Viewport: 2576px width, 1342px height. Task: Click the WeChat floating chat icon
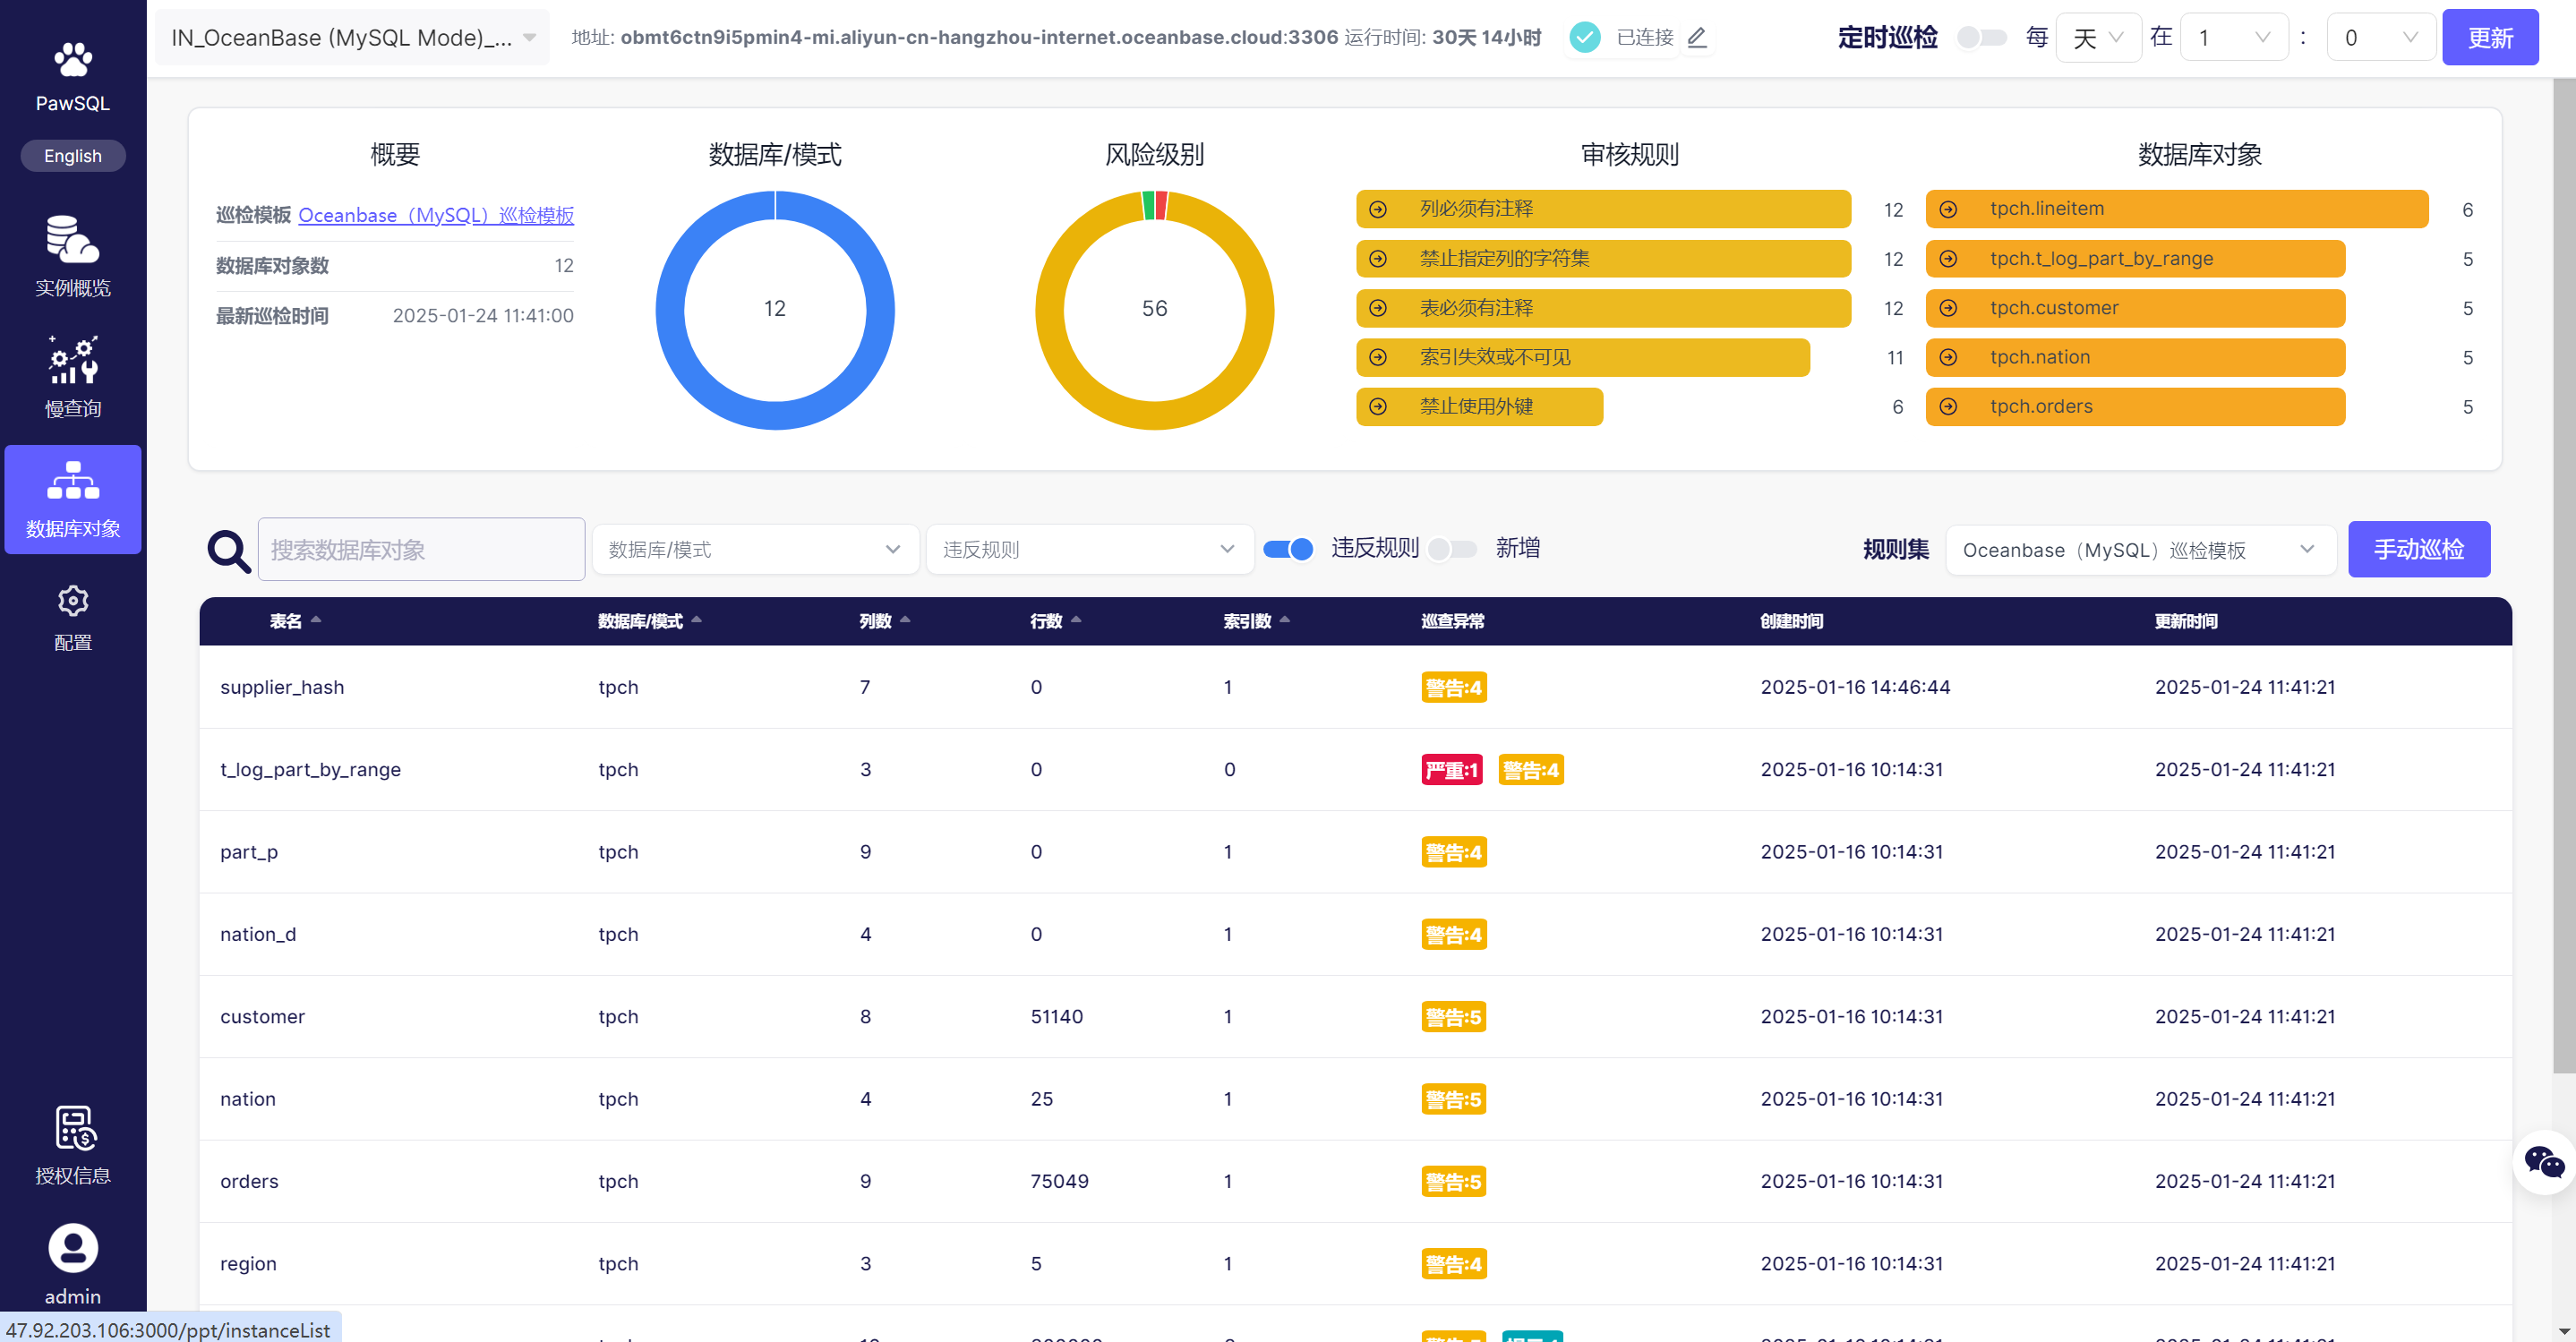click(x=2543, y=1162)
